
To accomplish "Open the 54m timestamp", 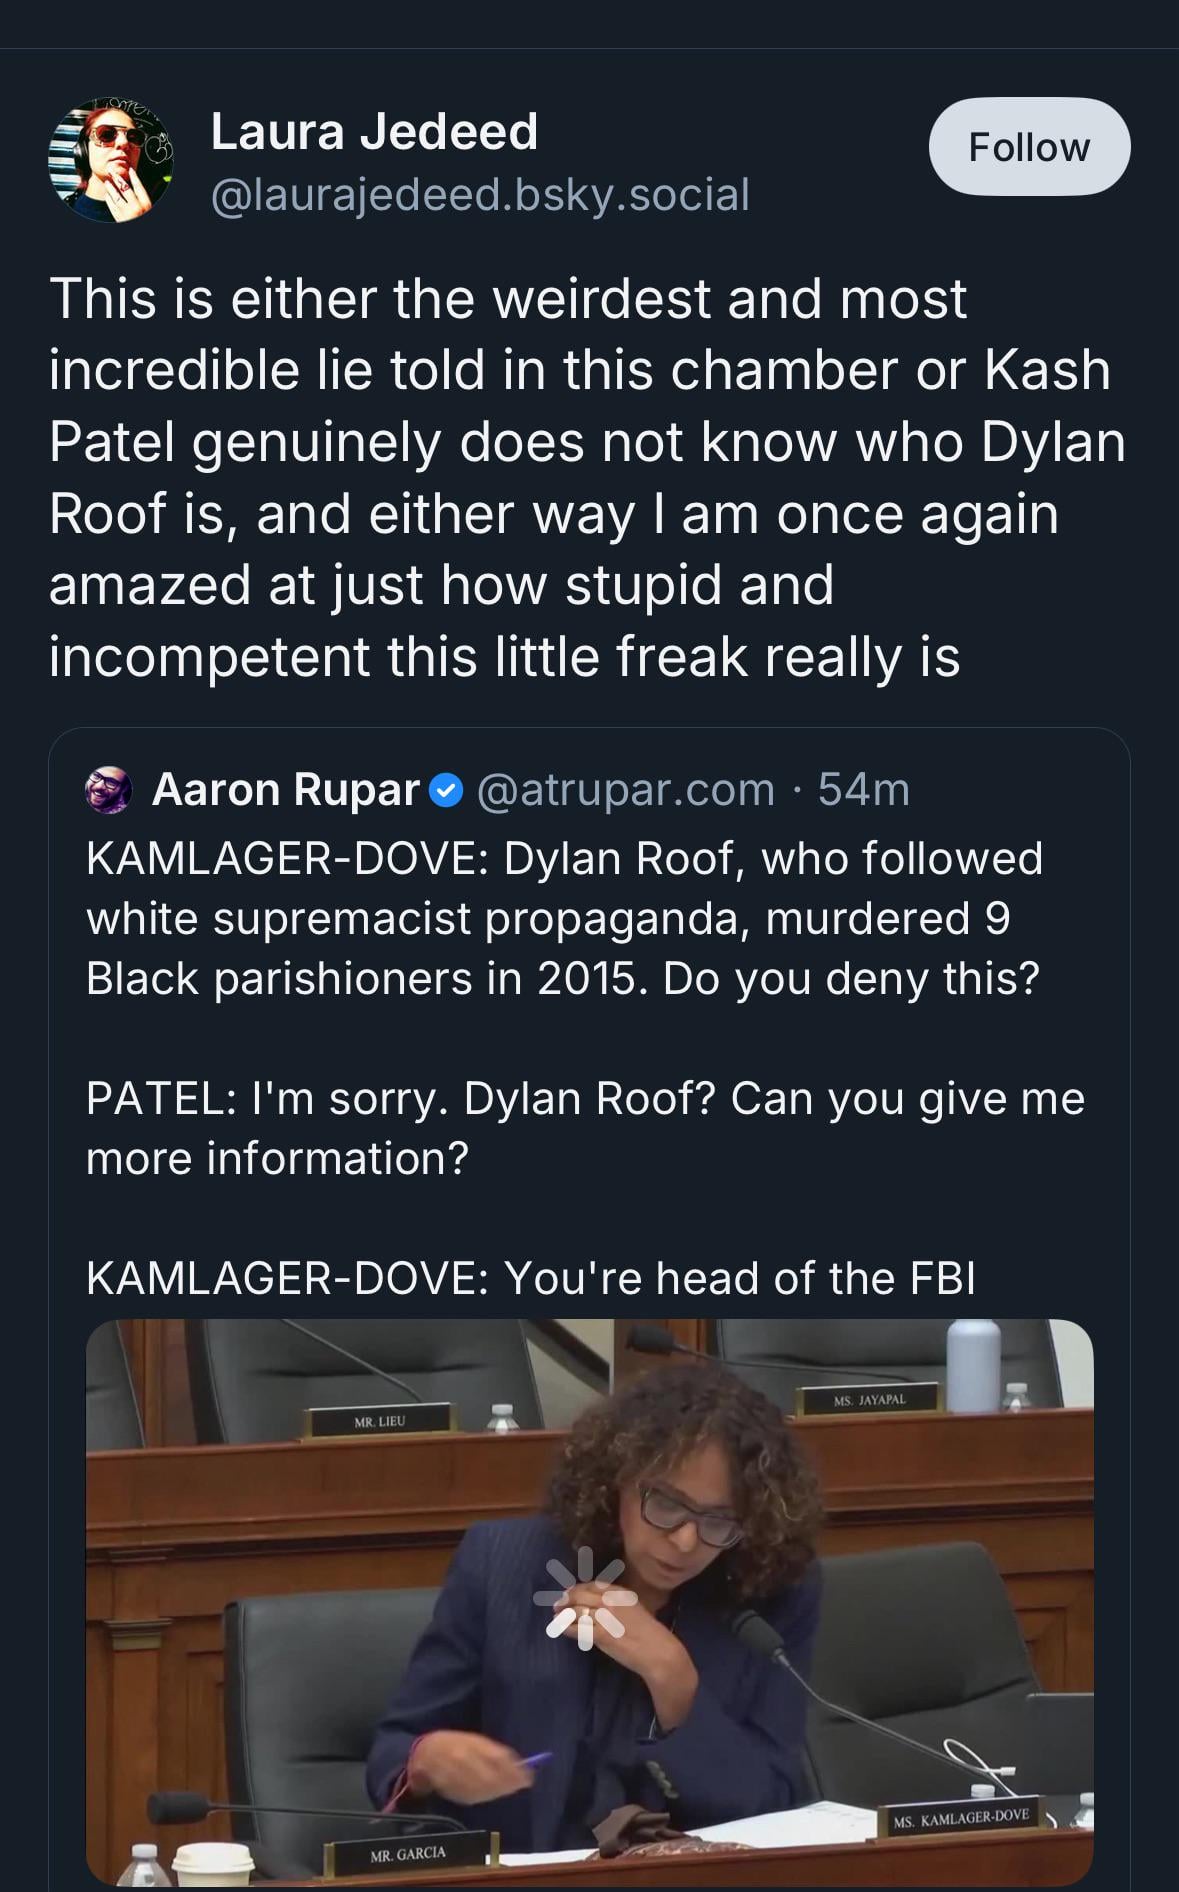I will 864,790.
